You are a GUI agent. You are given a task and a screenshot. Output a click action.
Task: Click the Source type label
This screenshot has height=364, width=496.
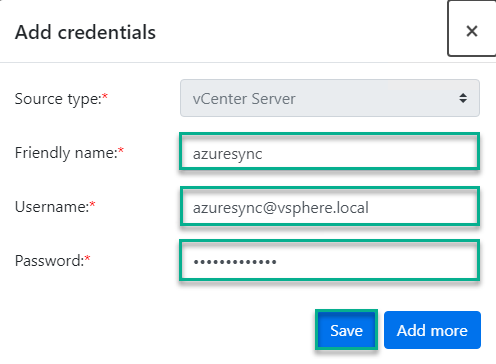61,99
